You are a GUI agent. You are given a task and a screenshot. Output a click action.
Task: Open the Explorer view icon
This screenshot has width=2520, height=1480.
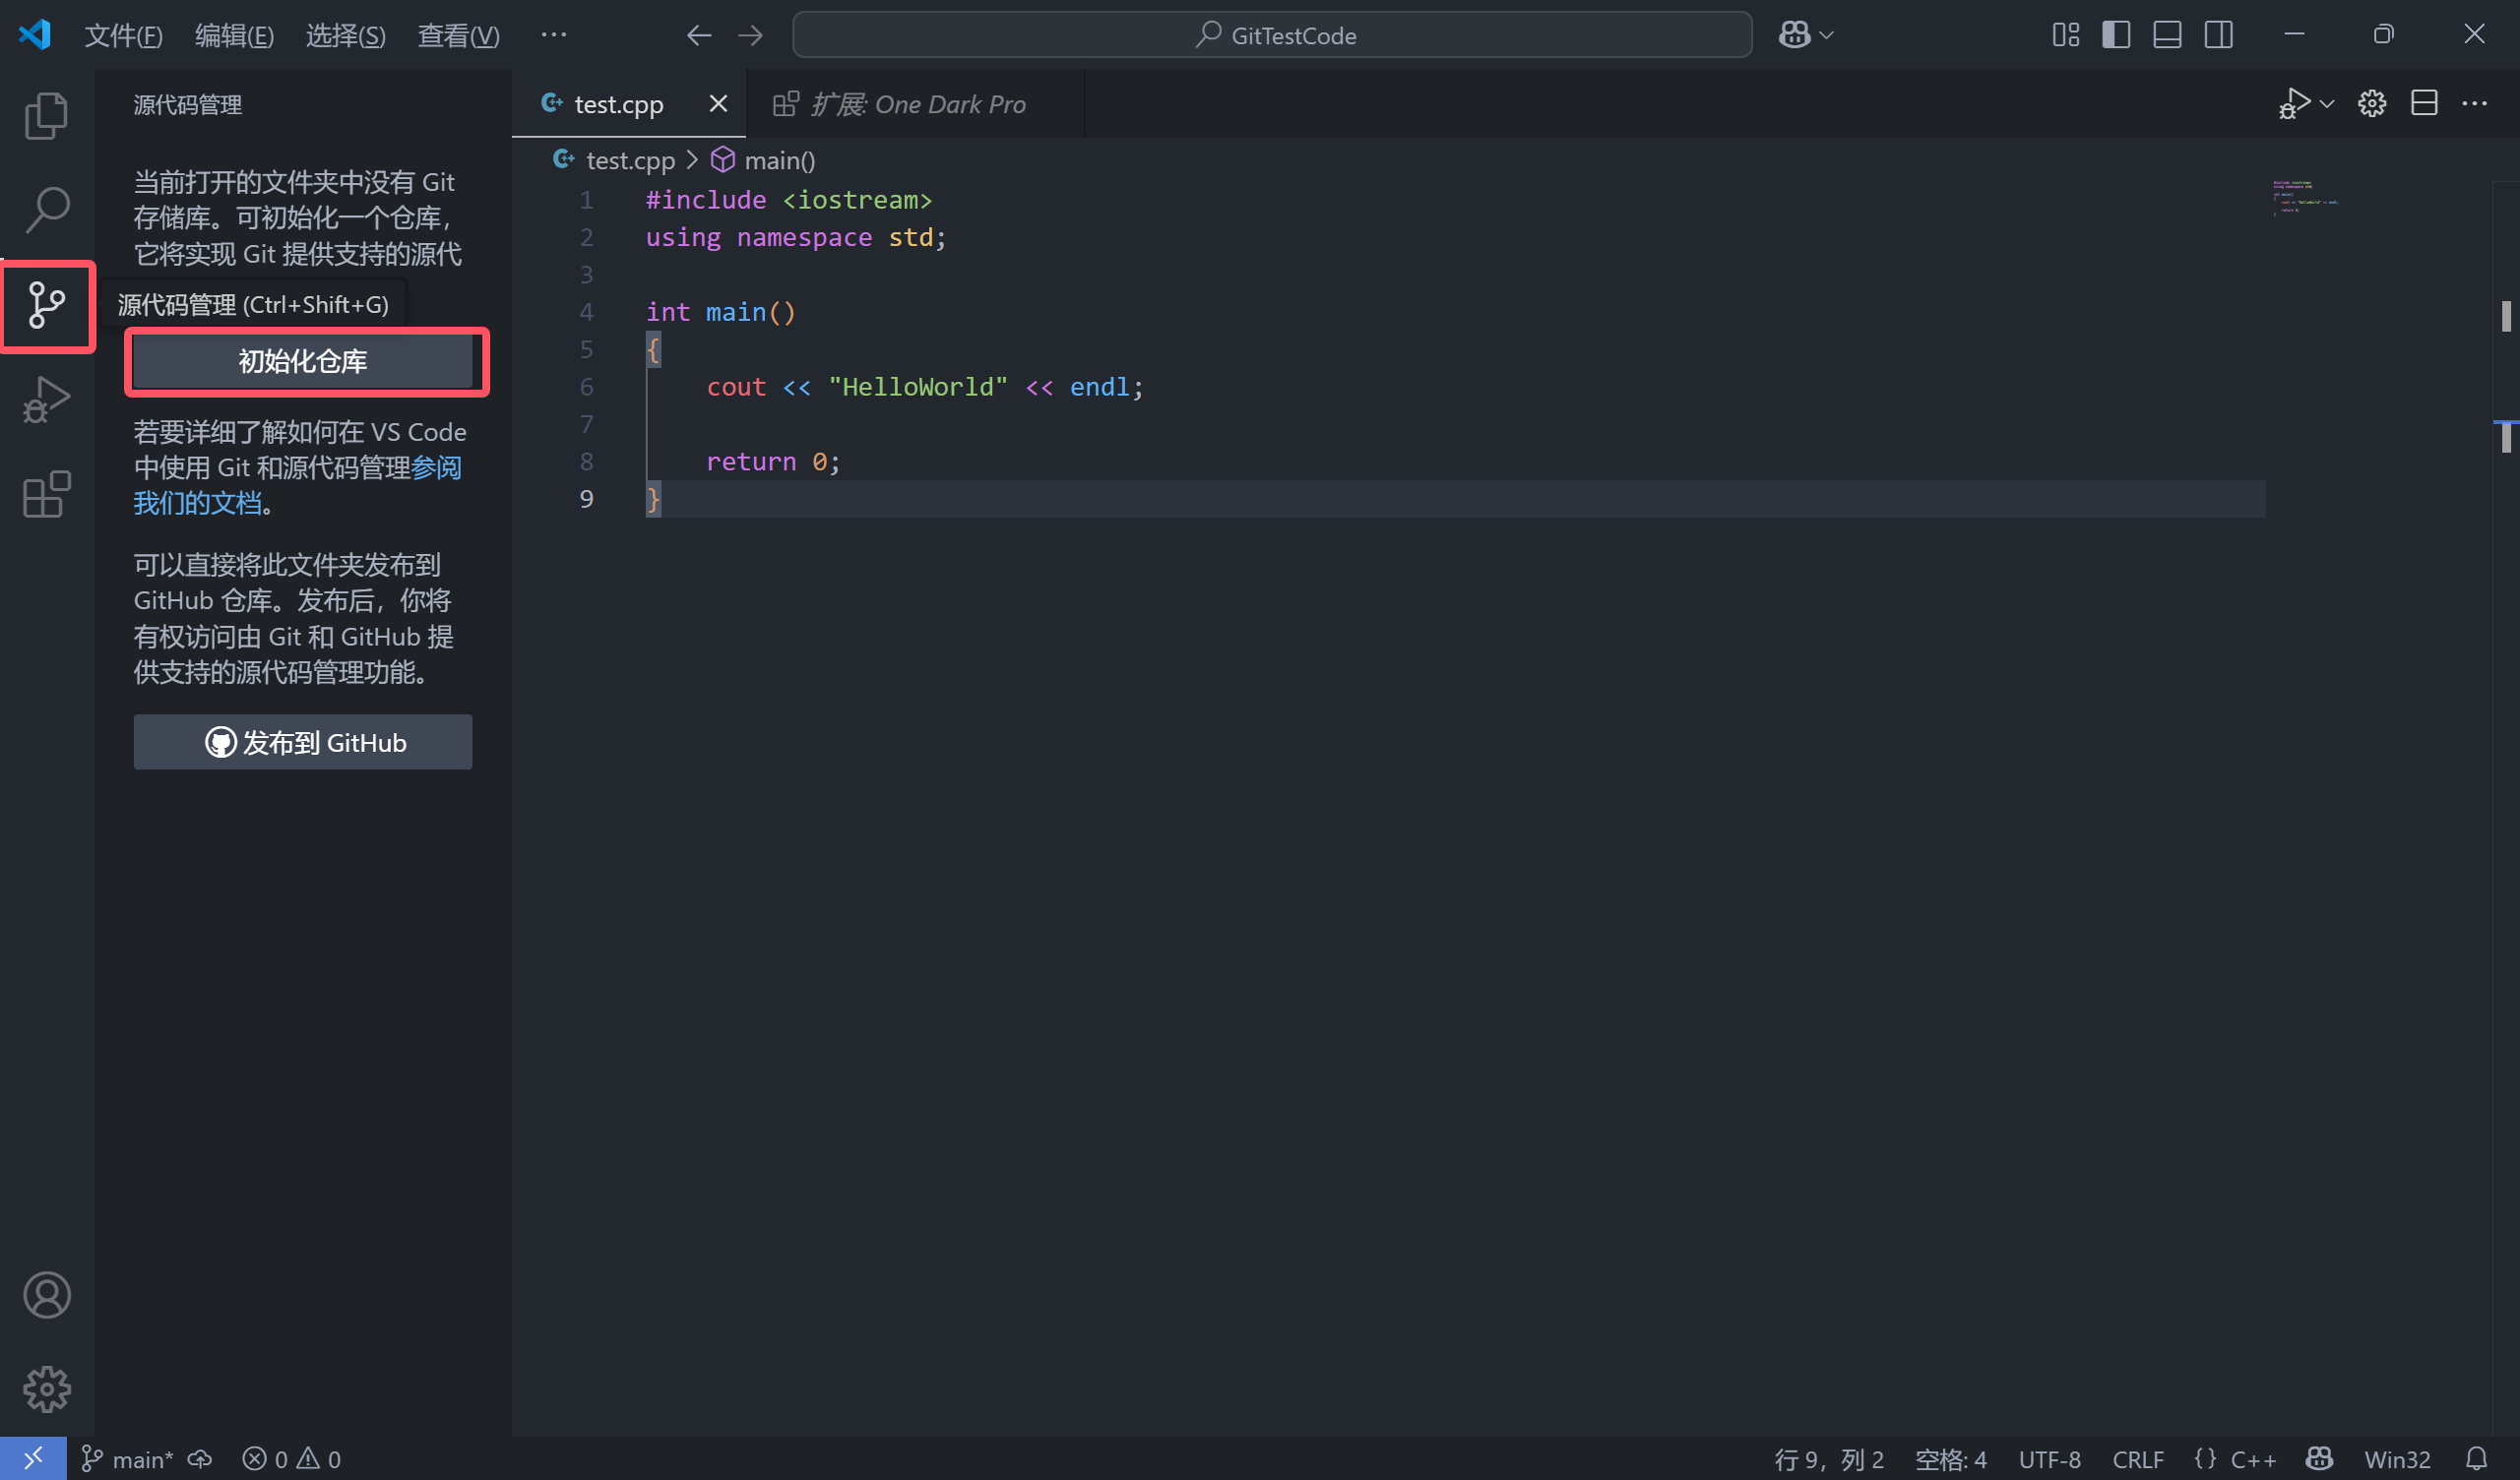pyautogui.click(x=46, y=115)
